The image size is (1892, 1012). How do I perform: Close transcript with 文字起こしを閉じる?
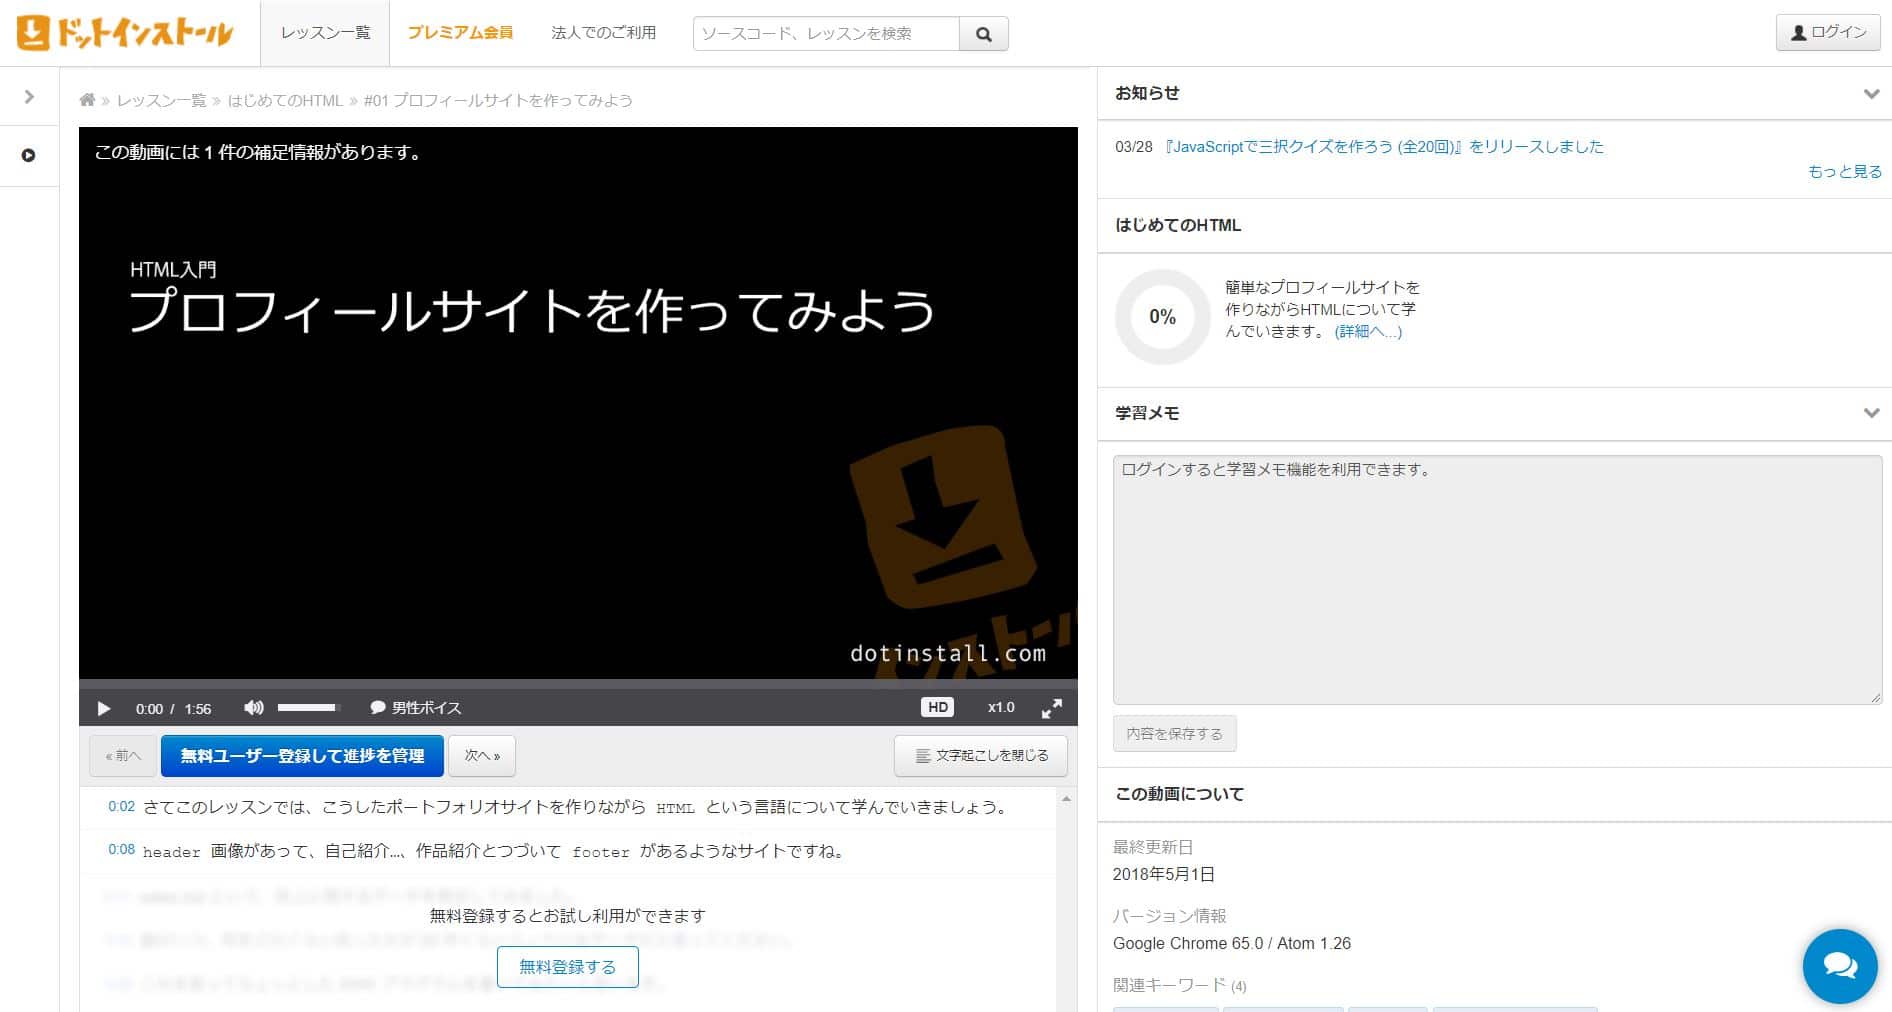tap(981, 756)
